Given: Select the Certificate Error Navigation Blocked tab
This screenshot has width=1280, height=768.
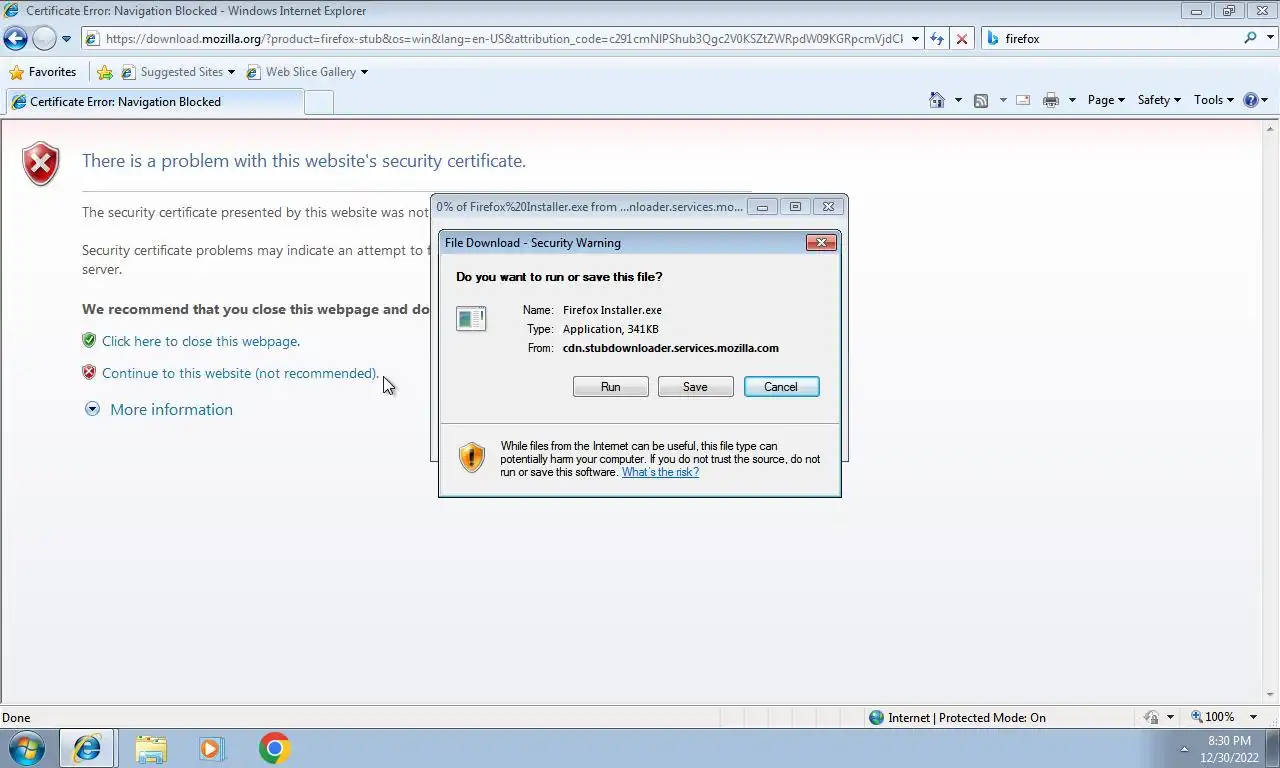Looking at the screenshot, I should pyautogui.click(x=153, y=101).
